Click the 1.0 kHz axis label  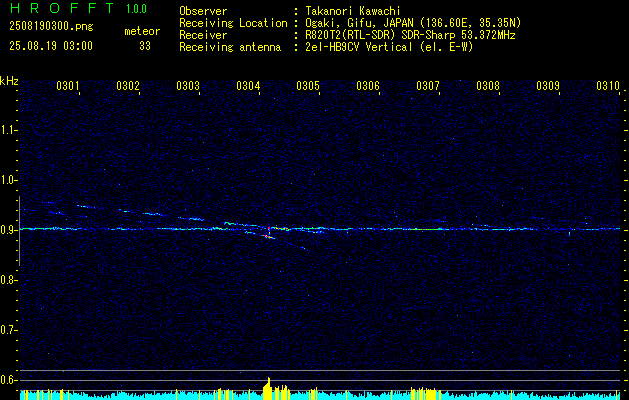pyautogui.click(x=8, y=180)
